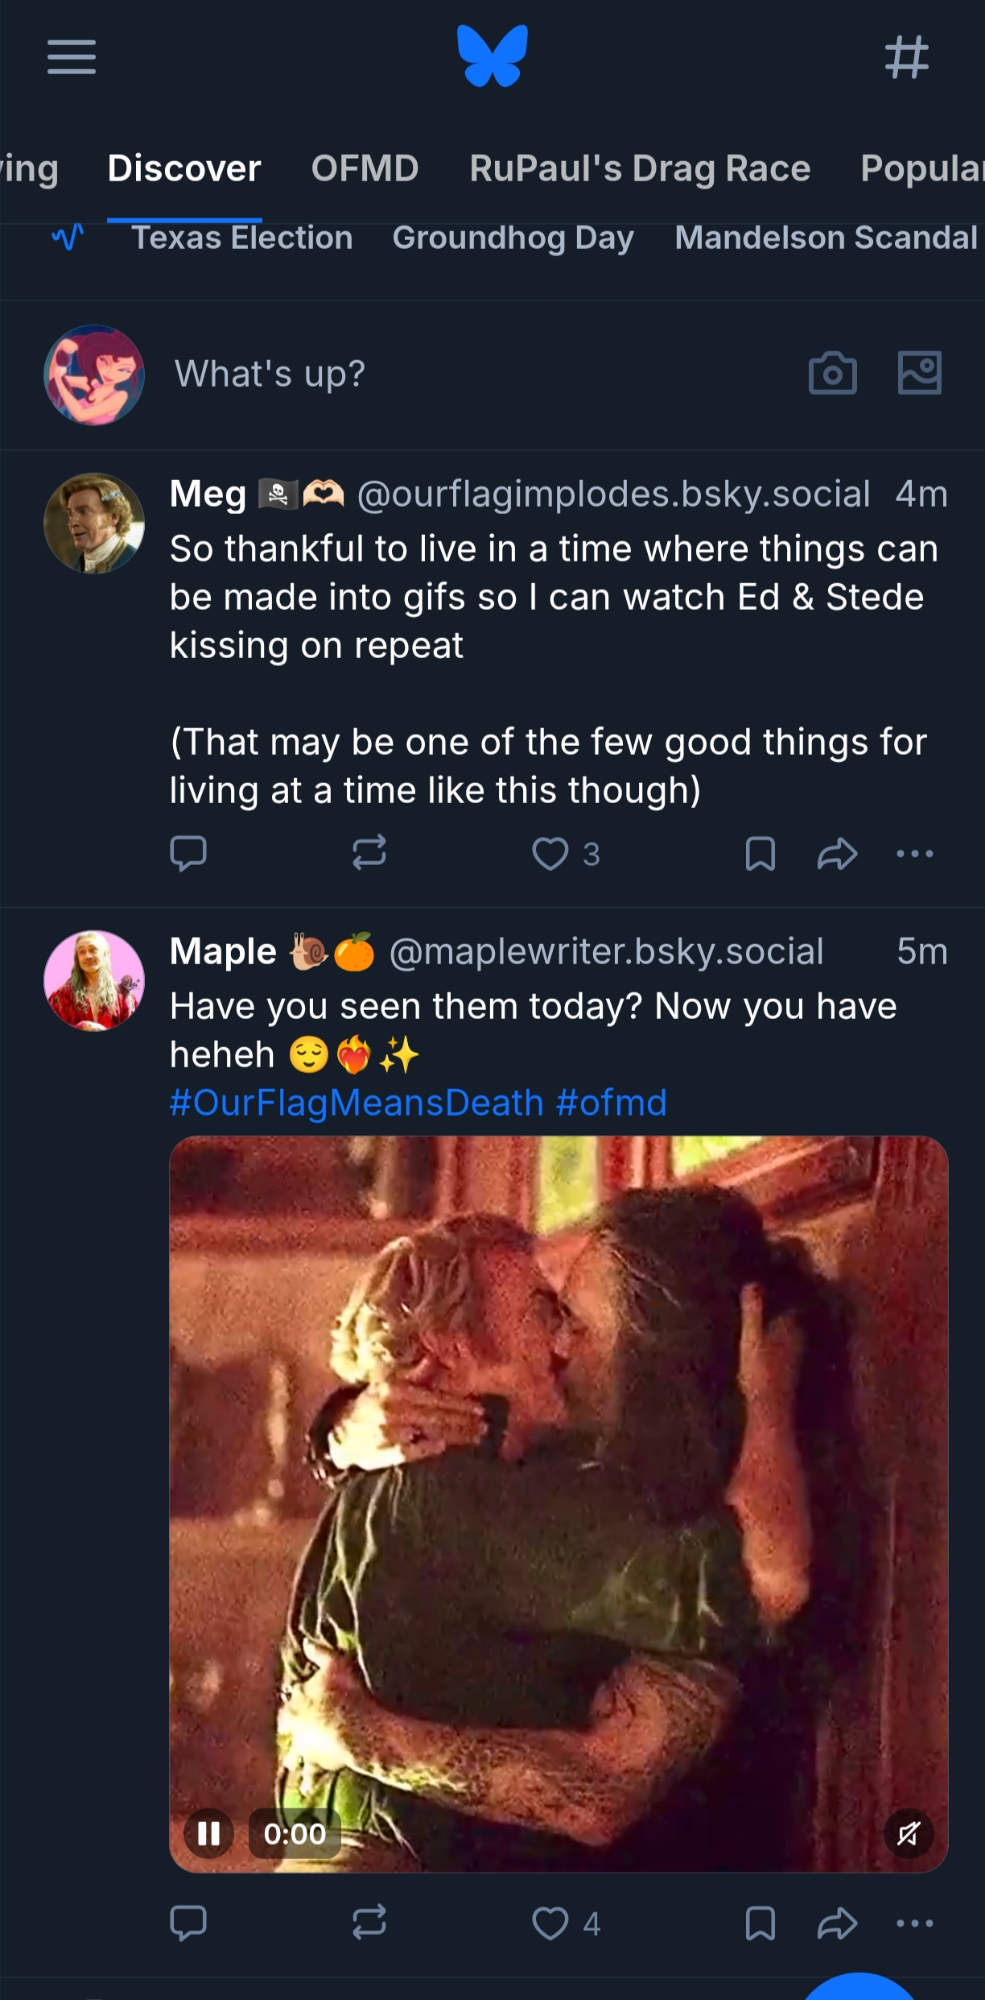
Task: Tap the "What's up?" compose field
Action: [270, 374]
